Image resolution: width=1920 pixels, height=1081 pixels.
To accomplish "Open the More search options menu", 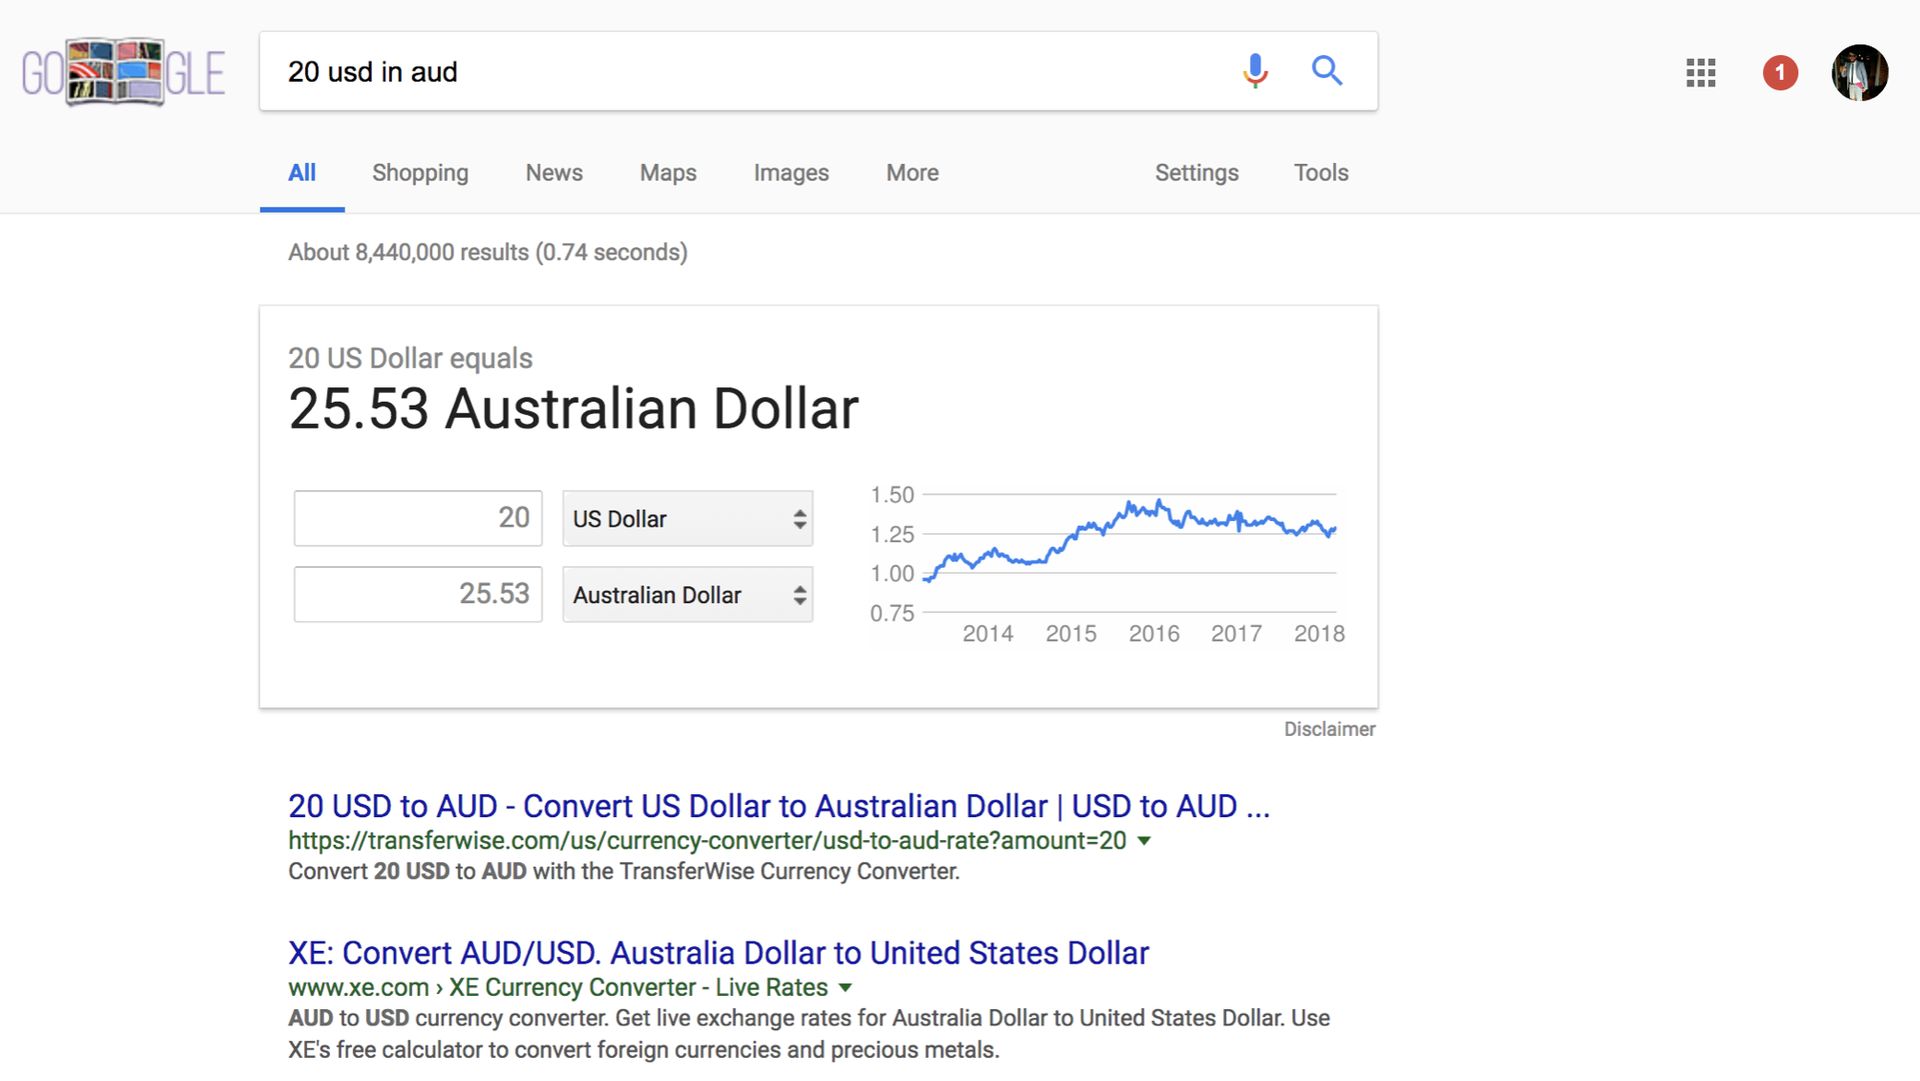I will (911, 173).
